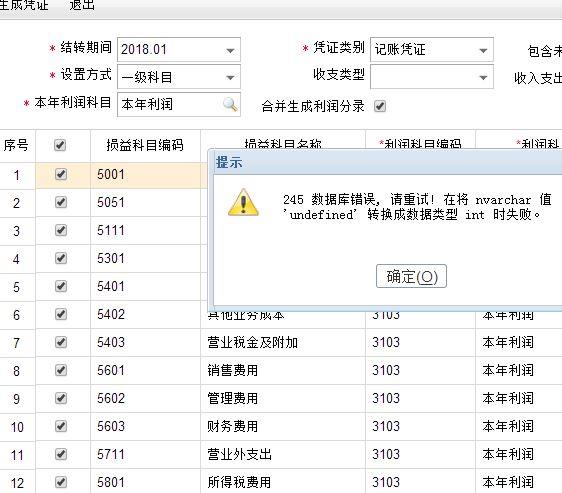
Task: Click 3103 profit code in 管理费用 row
Action: pyautogui.click(x=420, y=398)
